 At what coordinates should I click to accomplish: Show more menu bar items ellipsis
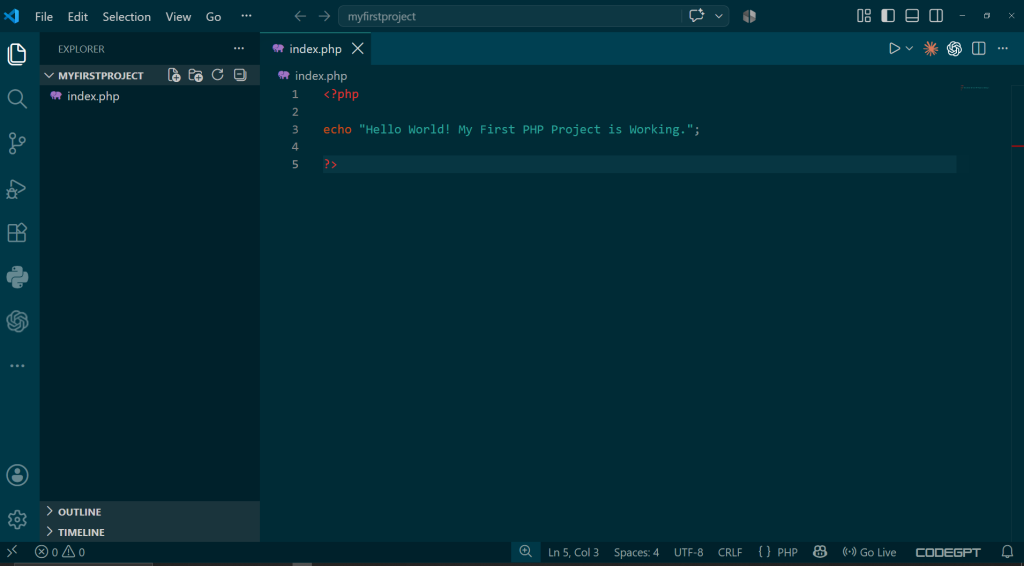click(x=246, y=16)
